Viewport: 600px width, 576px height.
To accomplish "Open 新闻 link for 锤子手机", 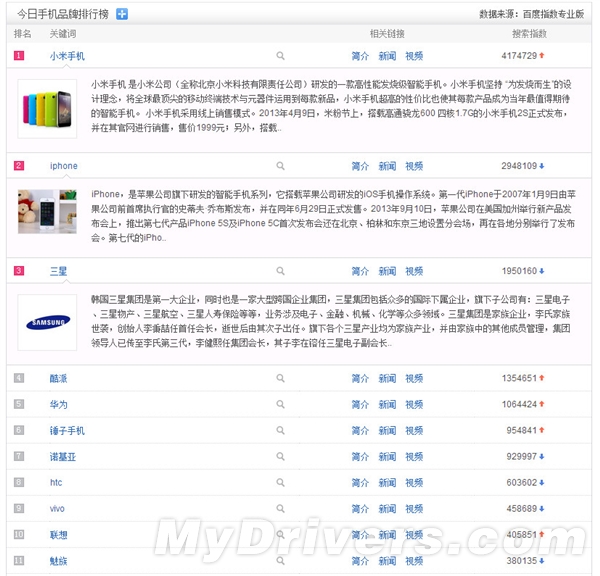I will (x=387, y=431).
